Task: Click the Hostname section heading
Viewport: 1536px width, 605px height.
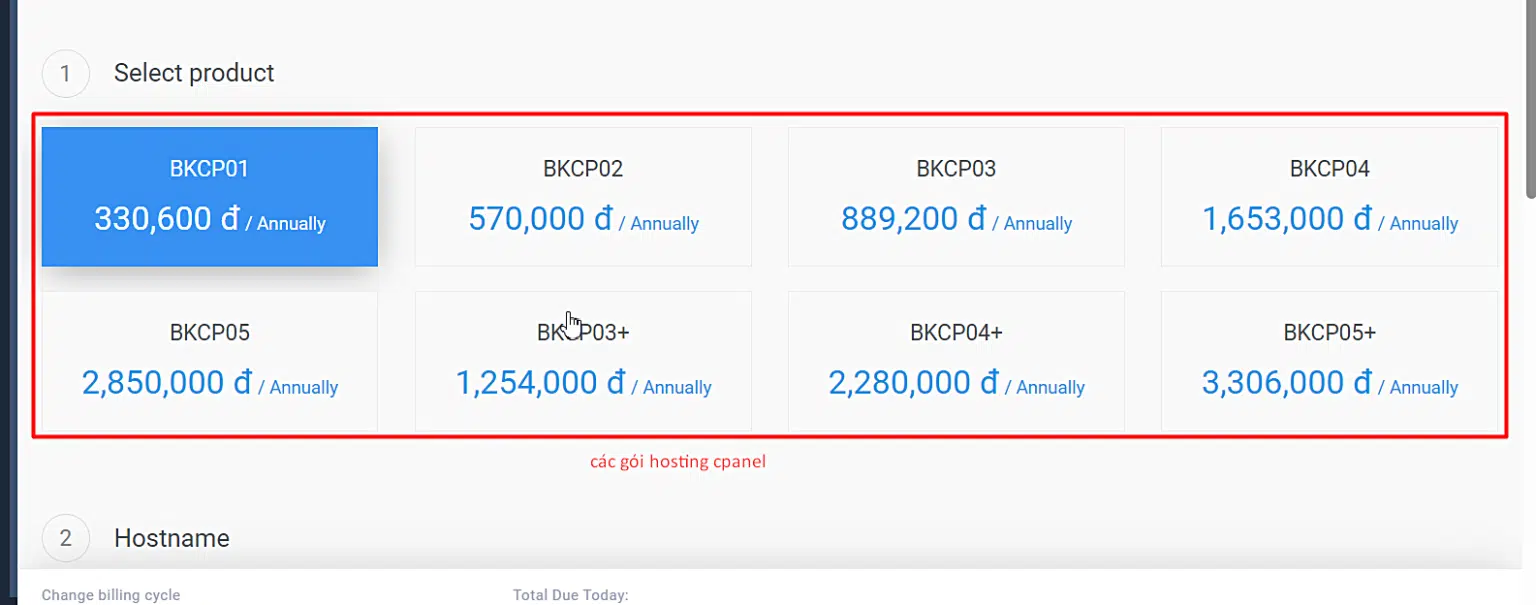Action: point(172,538)
